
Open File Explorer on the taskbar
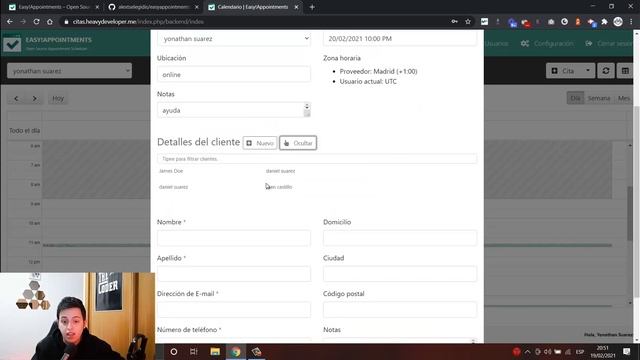click(x=215, y=351)
